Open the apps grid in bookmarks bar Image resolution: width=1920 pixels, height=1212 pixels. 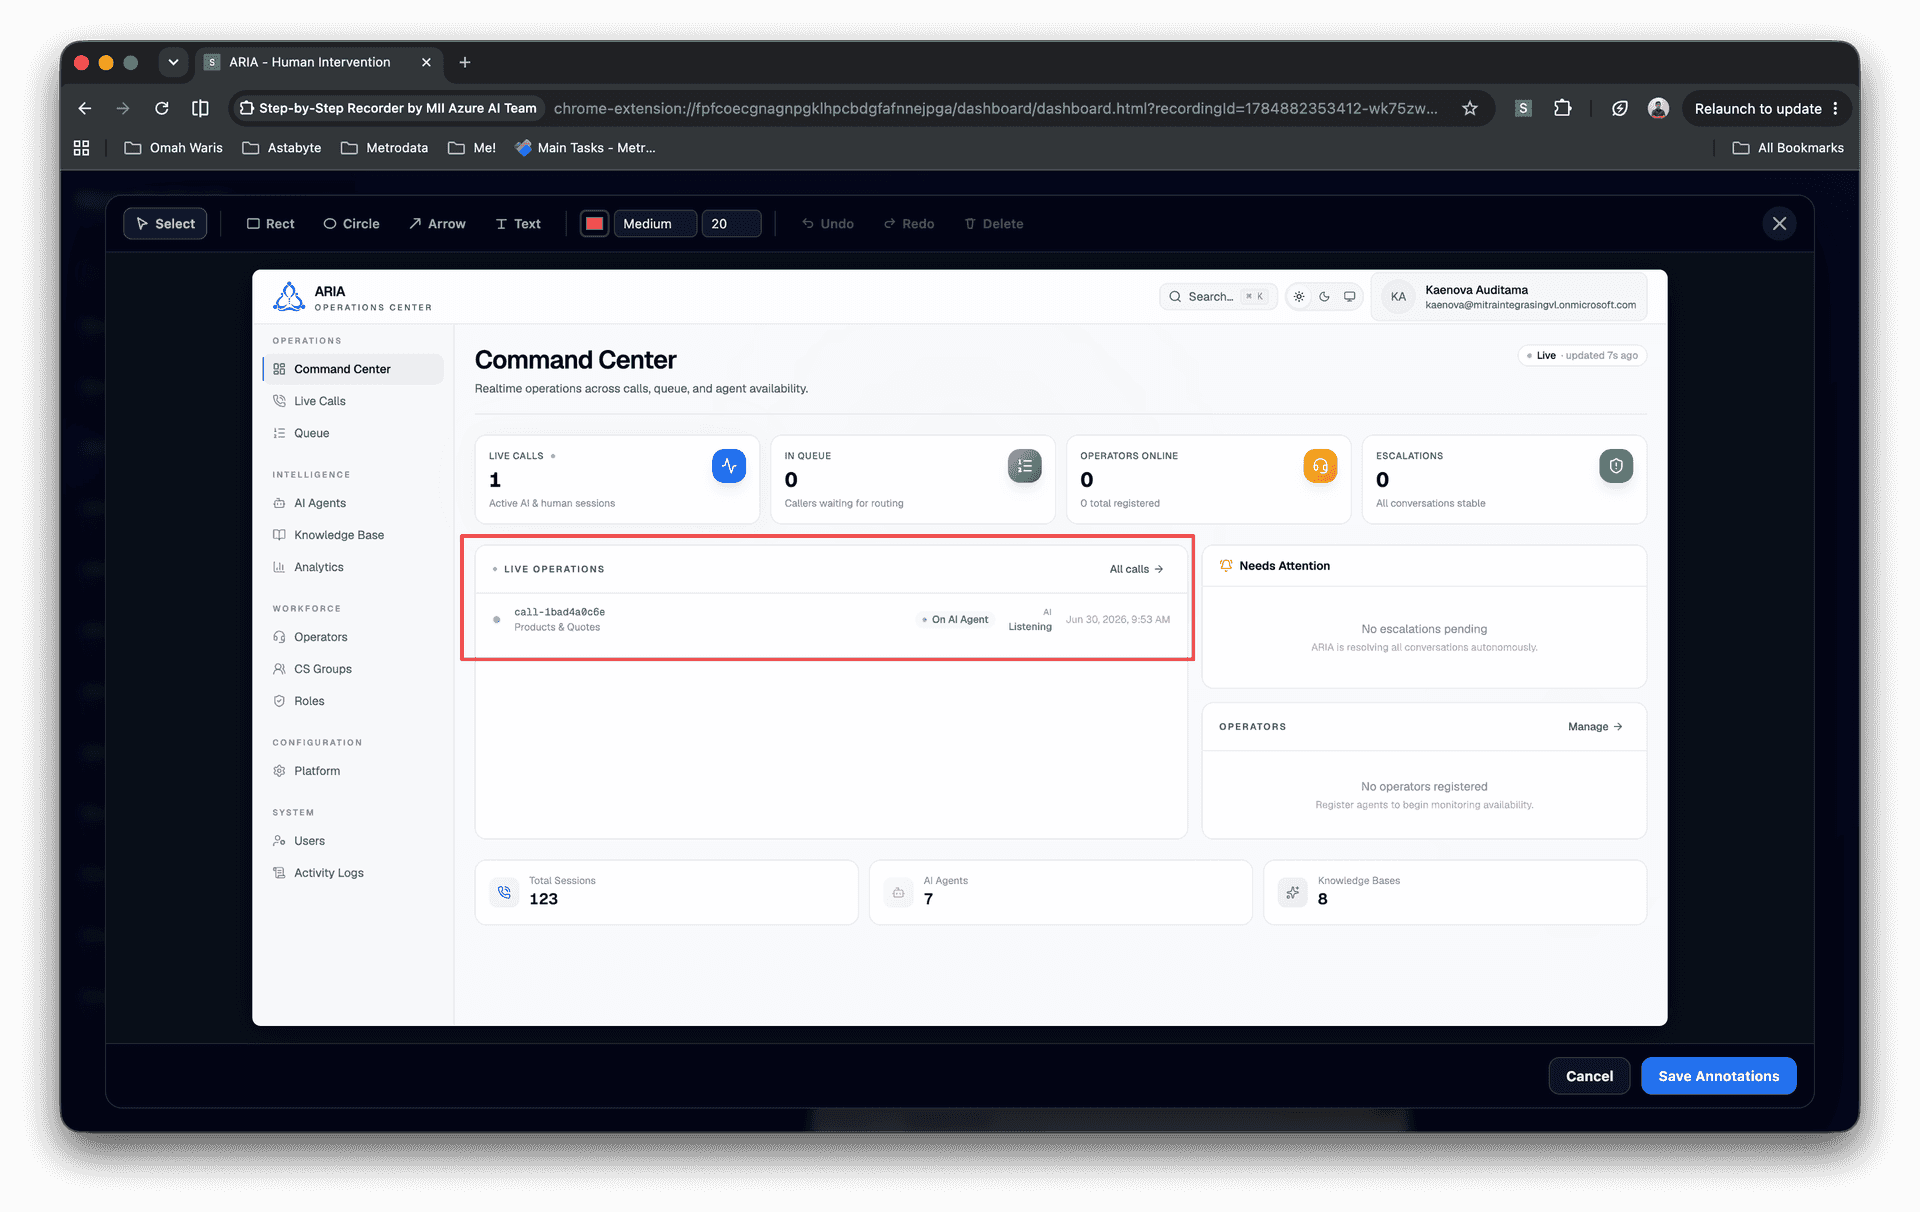tap(82, 148)
